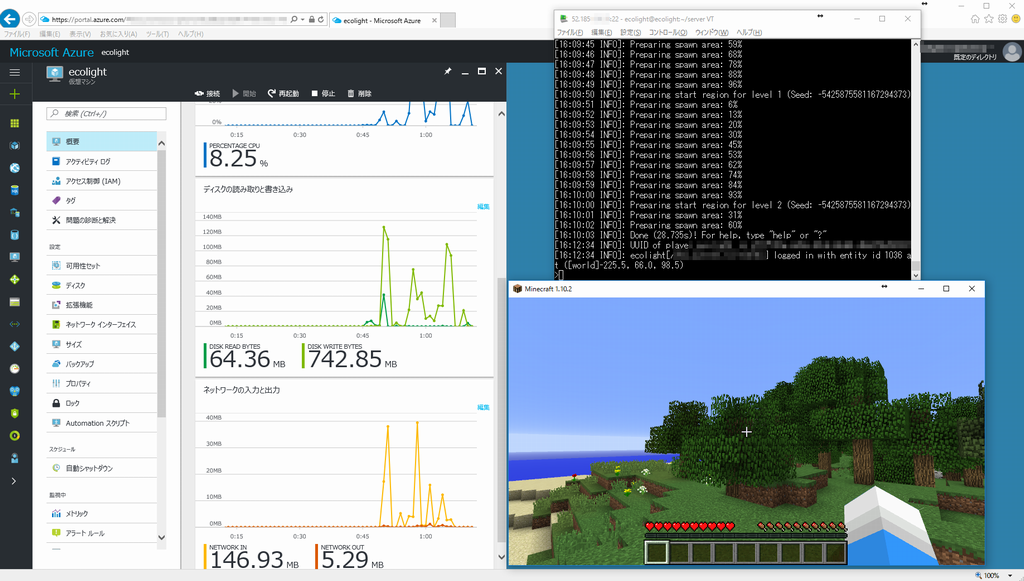
Task: Restart the VM with 再起動
Action: pos(283,93)
